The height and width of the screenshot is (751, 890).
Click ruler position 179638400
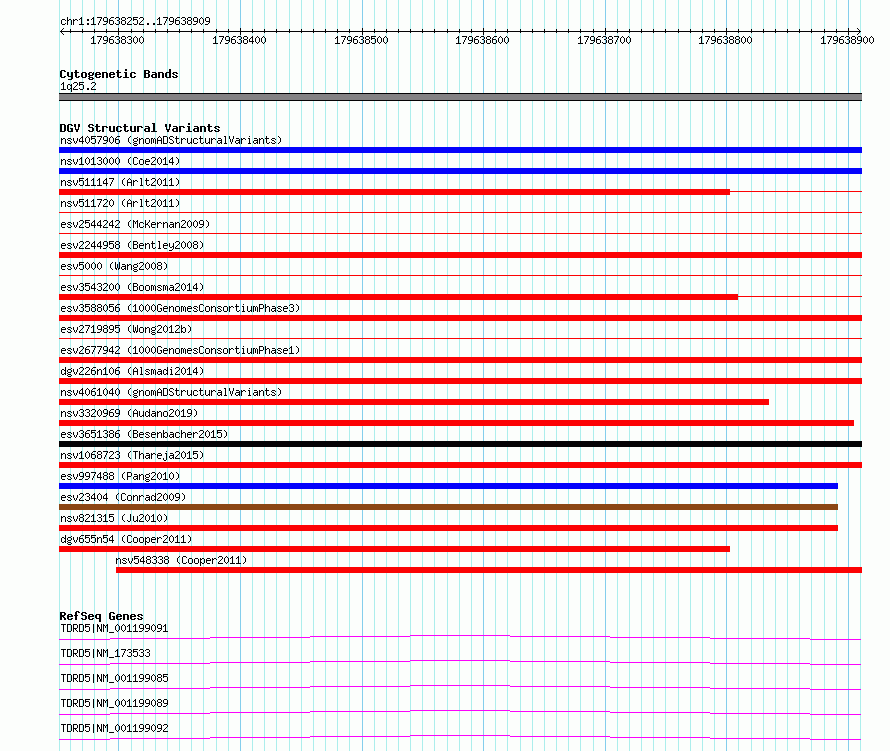(x=239, y=40)
